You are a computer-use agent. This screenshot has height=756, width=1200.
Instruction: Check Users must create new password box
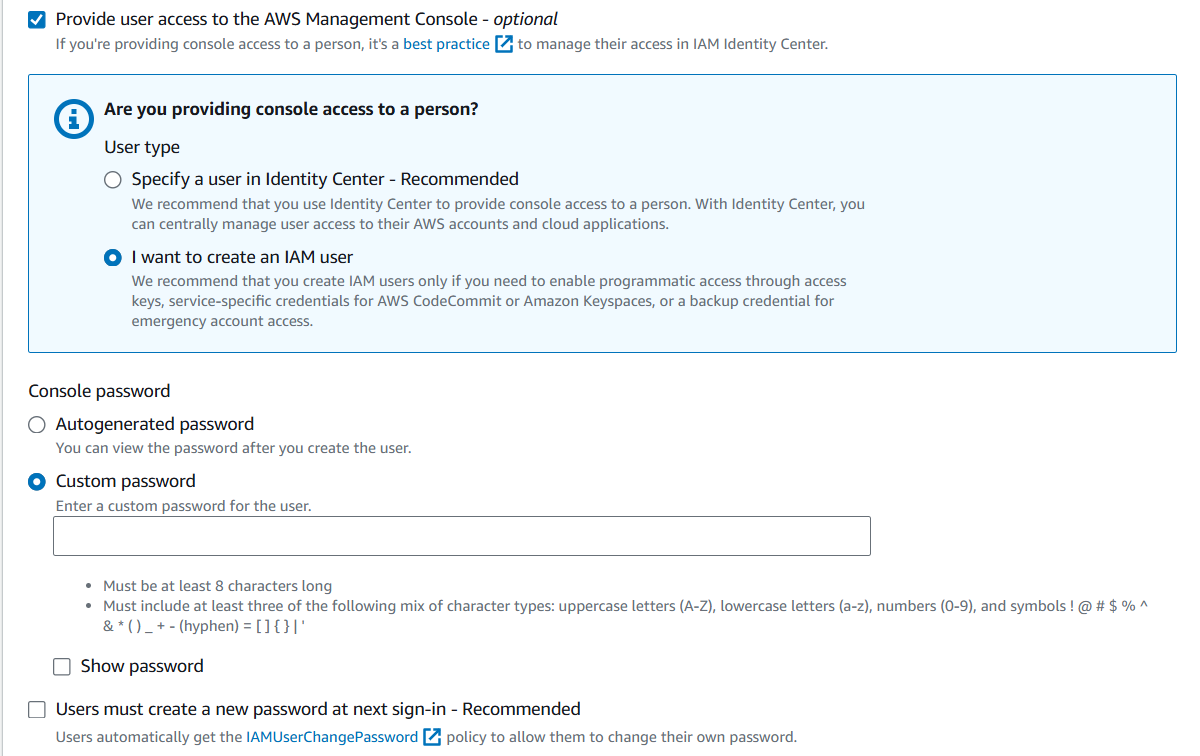(37, 710)
